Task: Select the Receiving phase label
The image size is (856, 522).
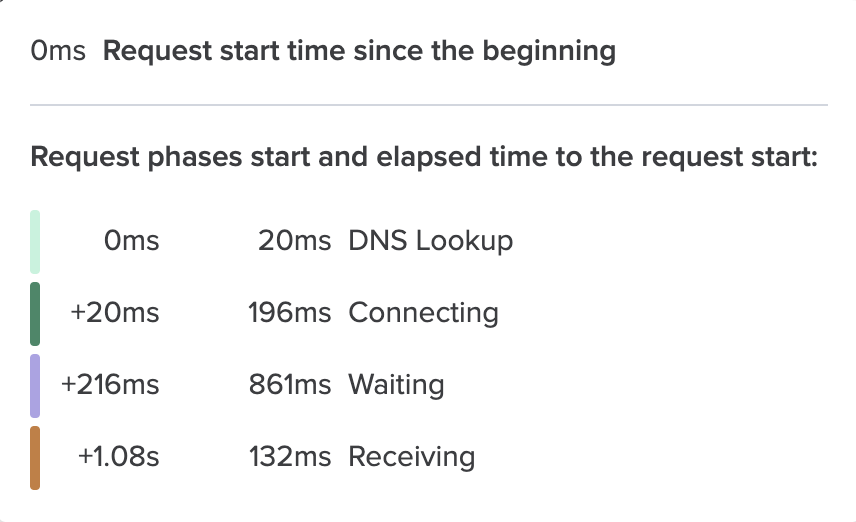Action: pos(412,457)
